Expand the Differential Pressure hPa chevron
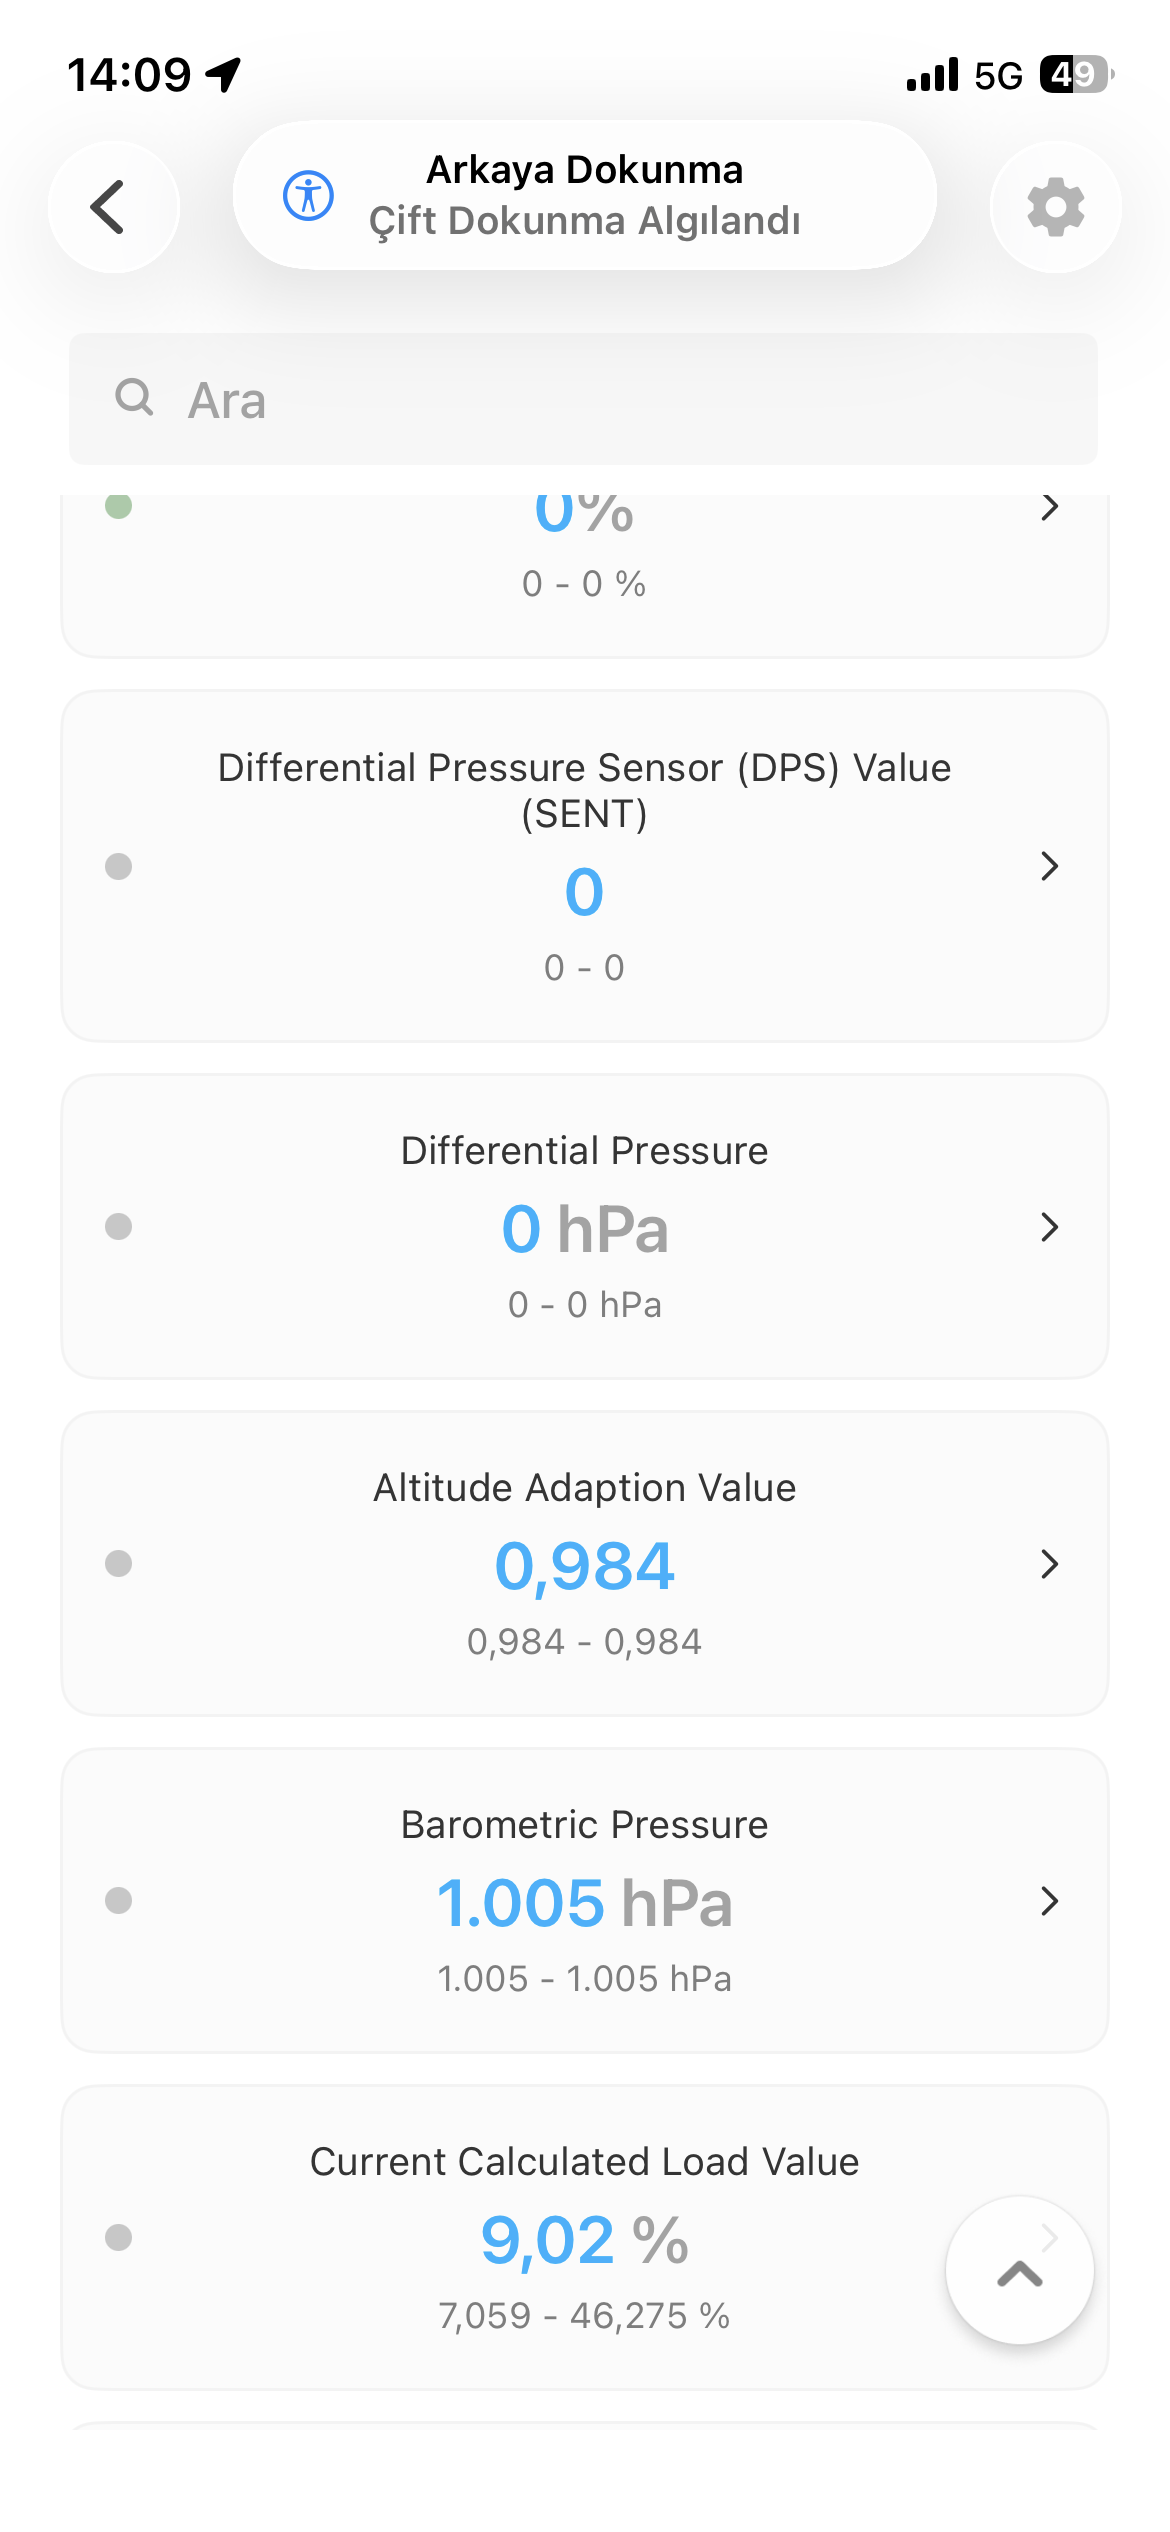The image size is (1170, 2532). click(x=1049, y=1227)
